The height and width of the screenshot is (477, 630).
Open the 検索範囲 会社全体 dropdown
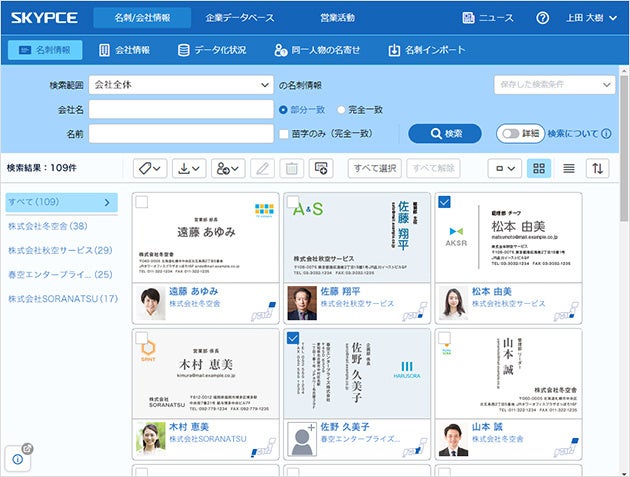(x=181, y=85)
